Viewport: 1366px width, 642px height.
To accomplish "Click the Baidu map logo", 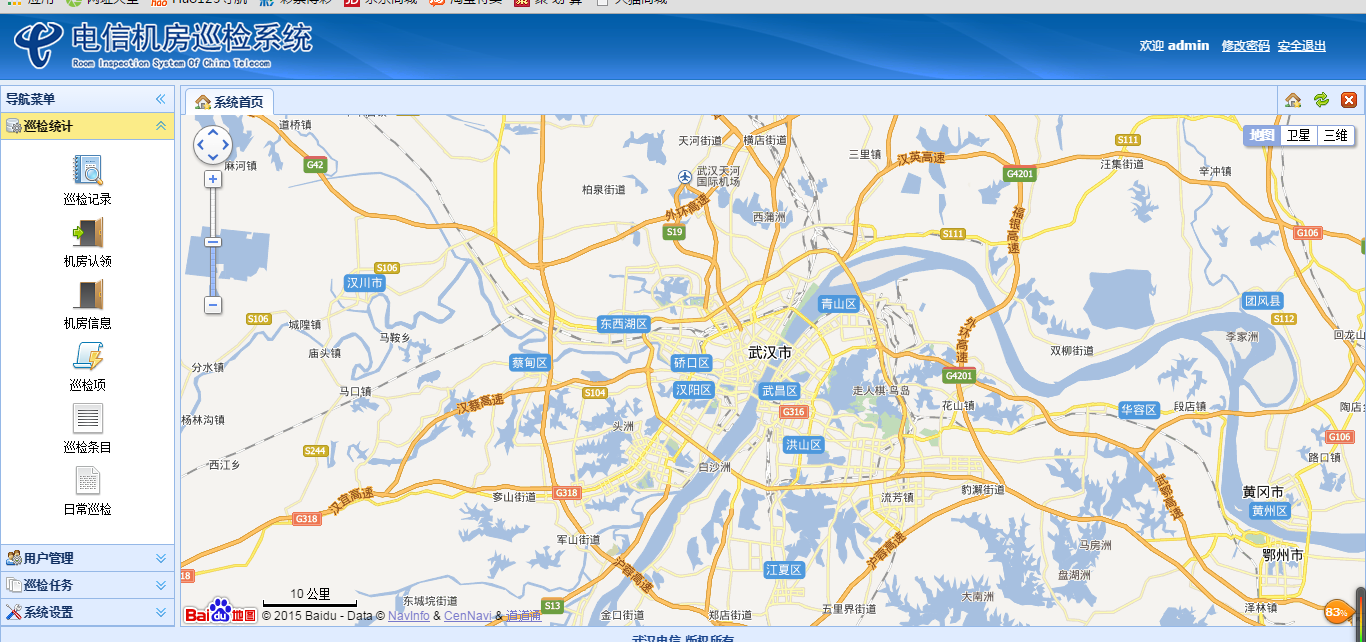I will (221, 611).
